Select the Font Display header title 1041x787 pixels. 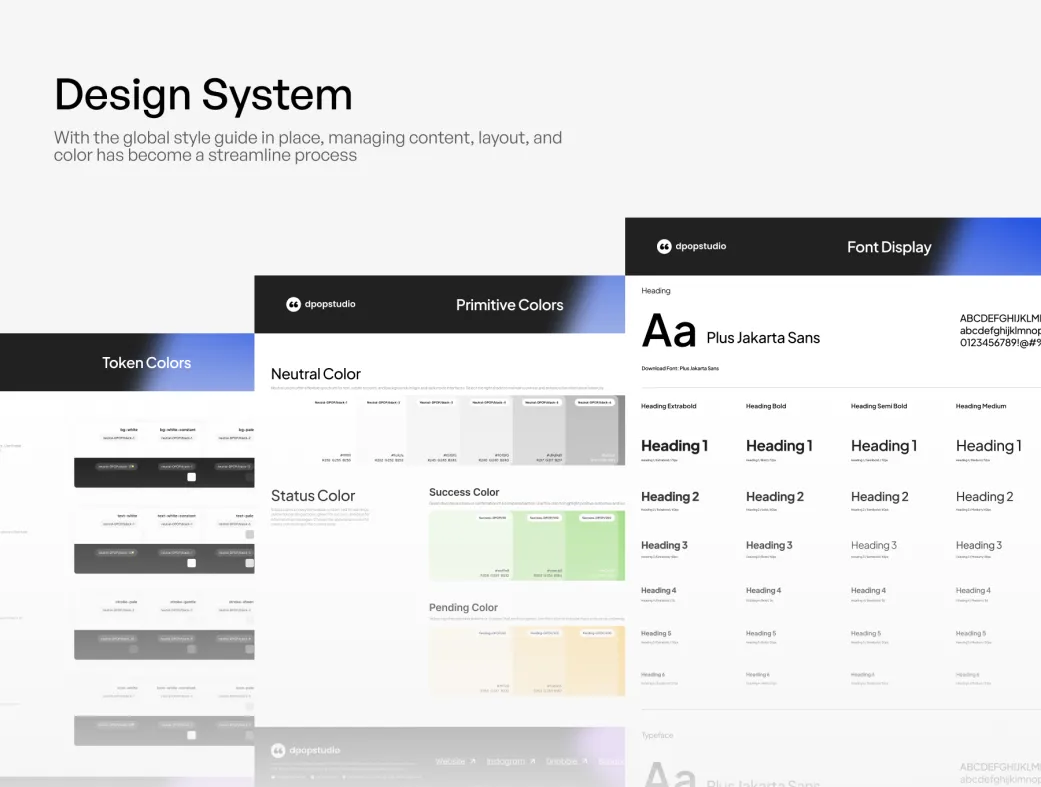(888, 247)
